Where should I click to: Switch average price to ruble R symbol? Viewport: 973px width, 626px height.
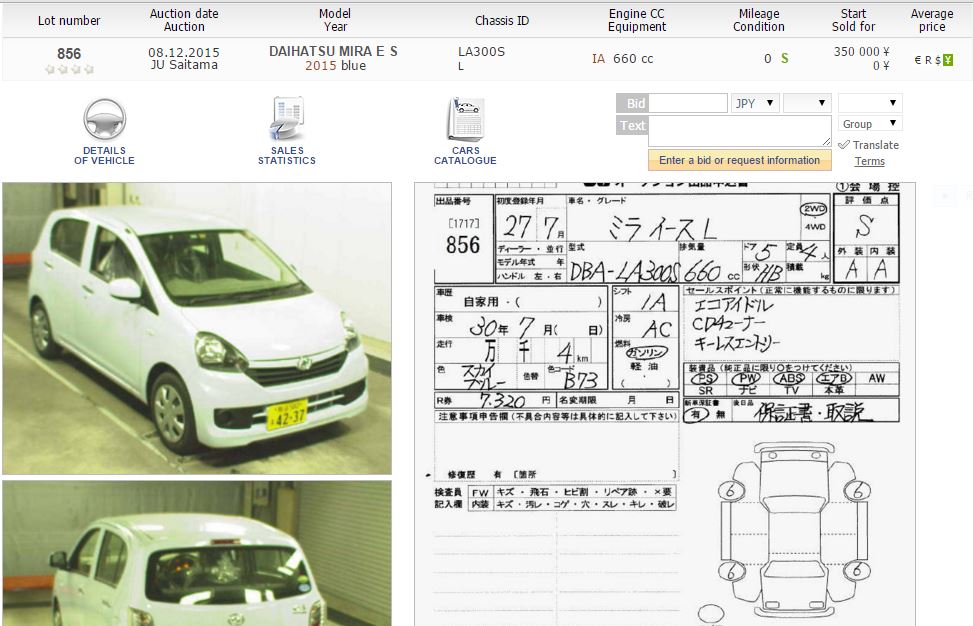pos(928,60)
